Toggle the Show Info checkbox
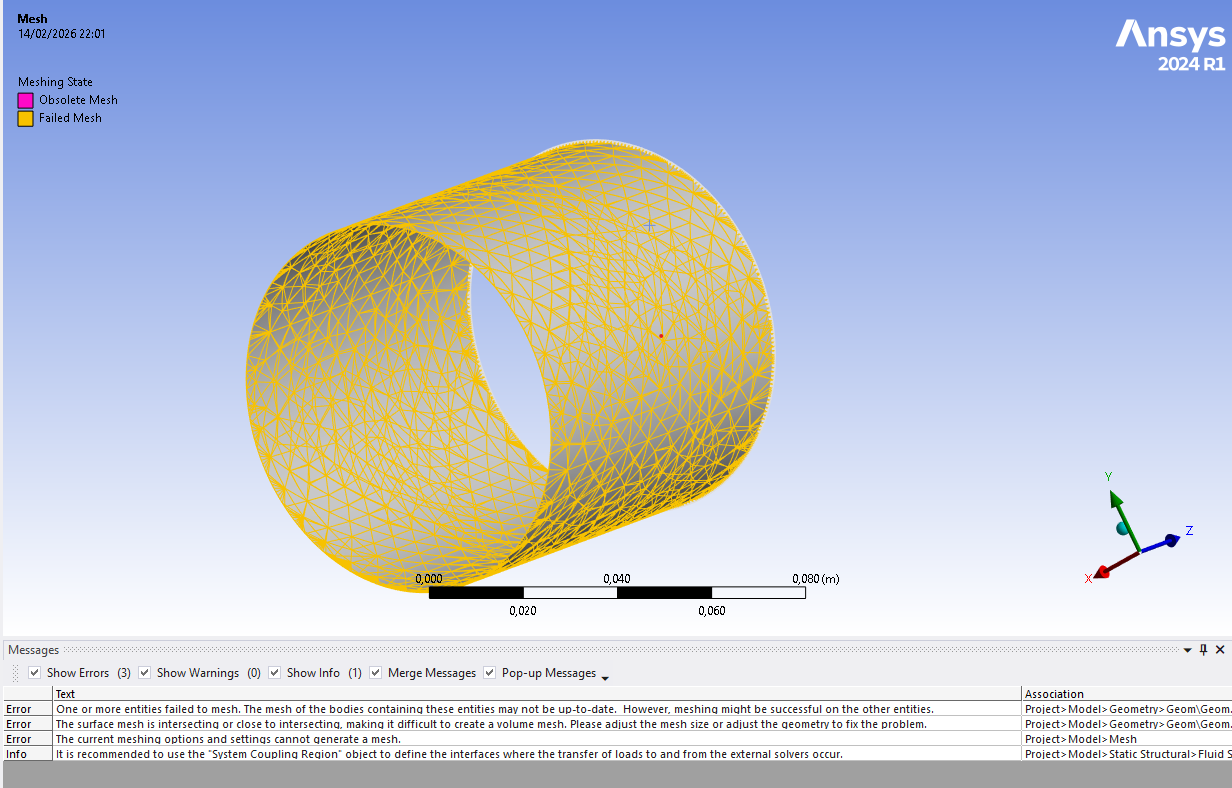Screen dimensions: 1232x788 click(275, 673)
